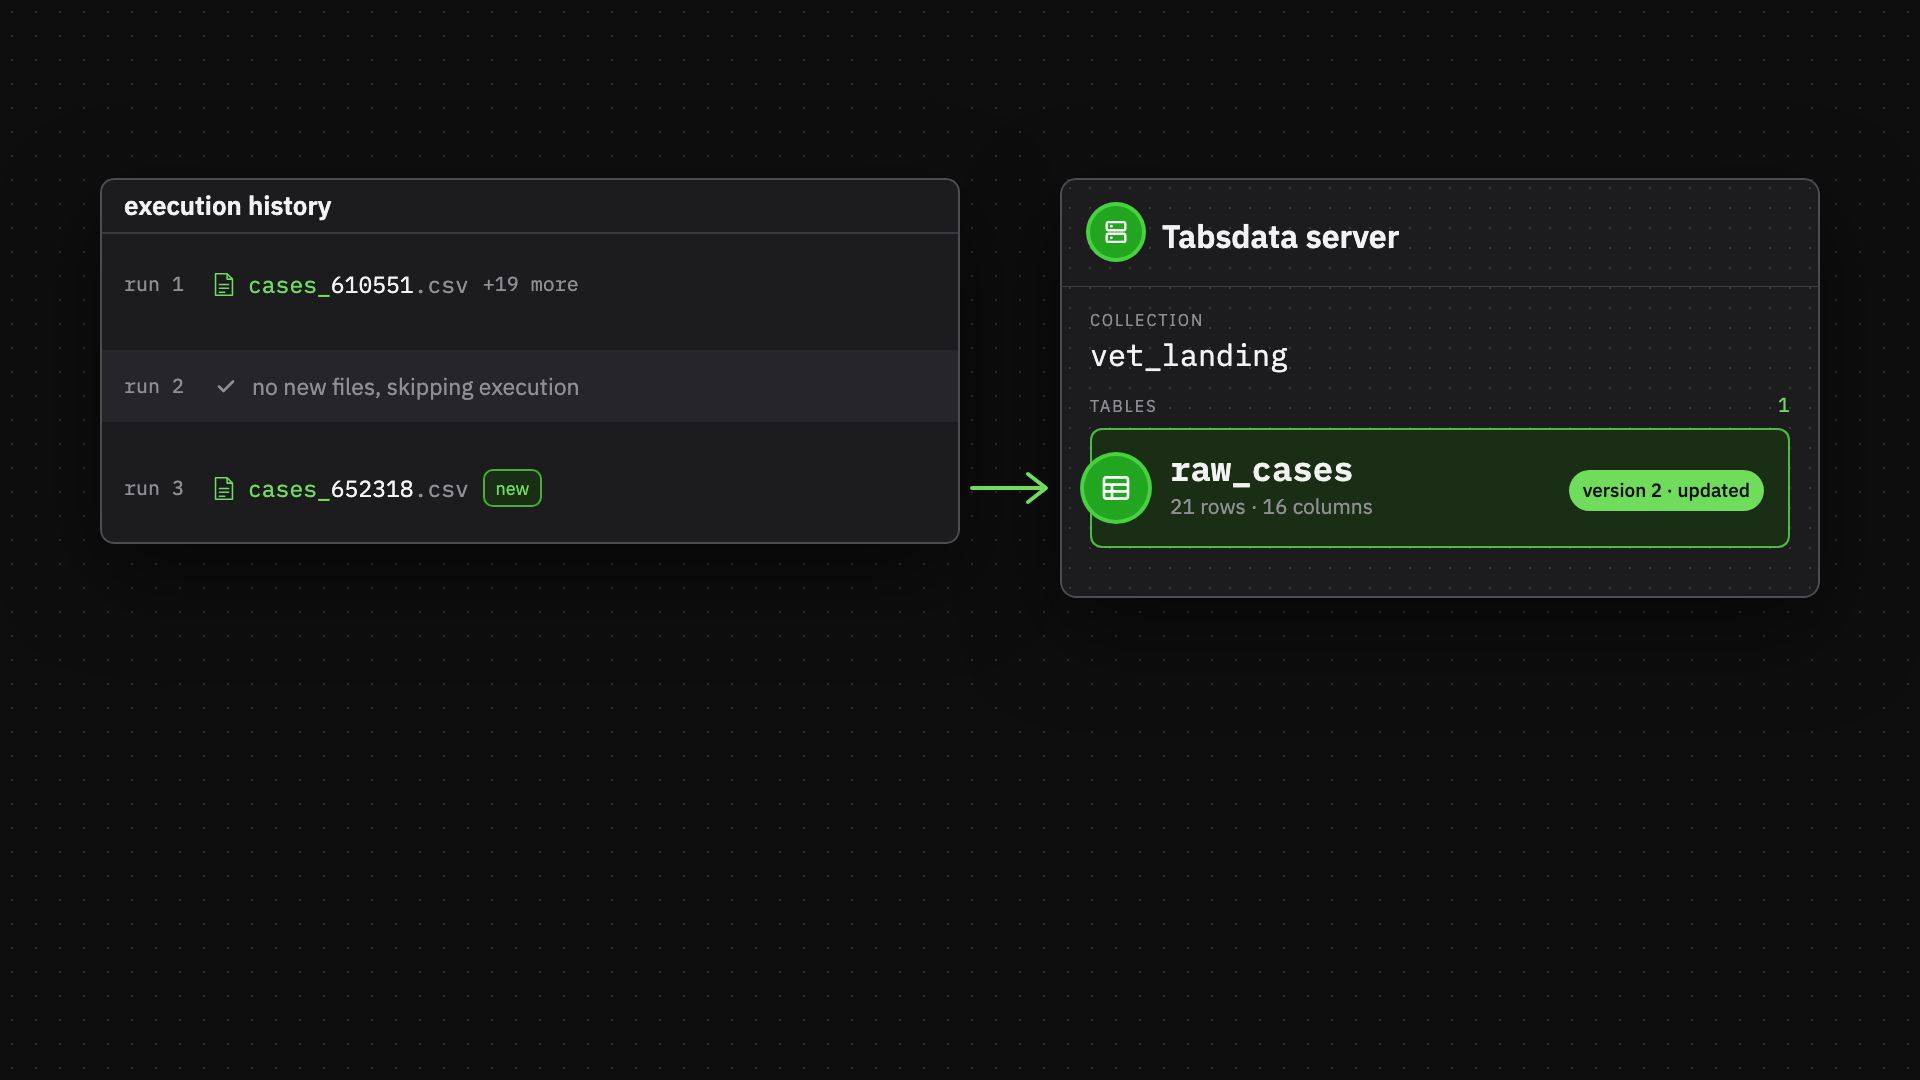Click the Tabsdata server heading
The image size is (1920, 1080).
[x=1280, y=237]
